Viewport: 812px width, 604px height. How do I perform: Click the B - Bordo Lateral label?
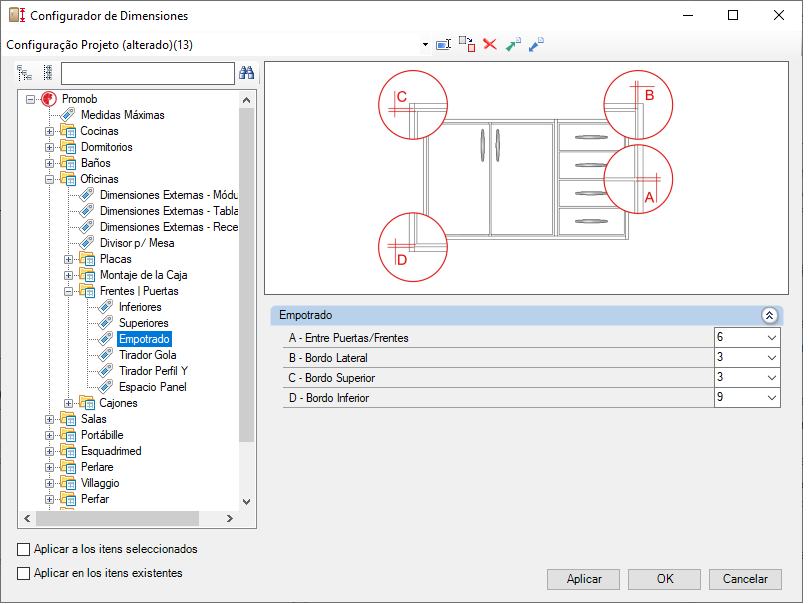pos(328,358)
